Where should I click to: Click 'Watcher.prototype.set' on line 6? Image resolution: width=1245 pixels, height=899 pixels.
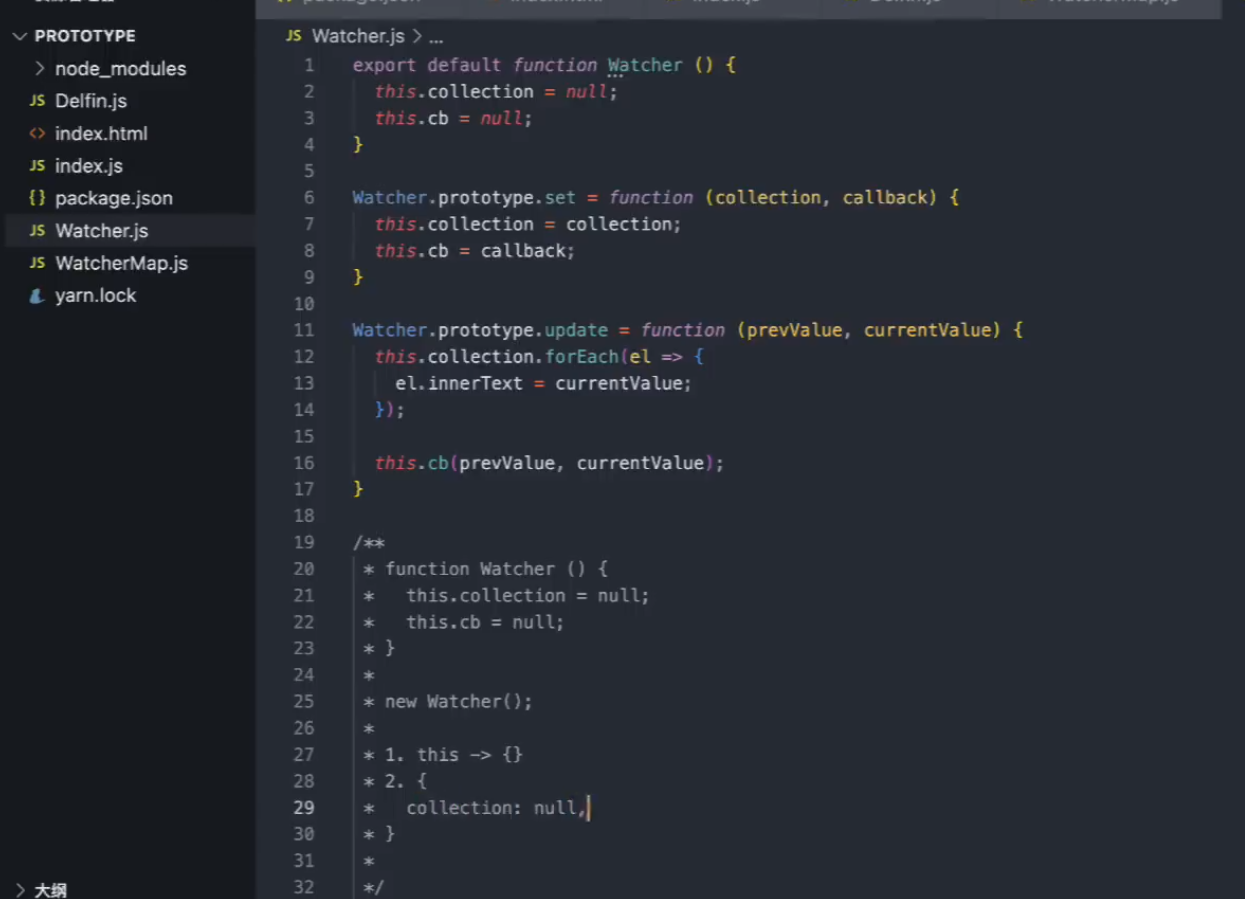tap(464, 198)
